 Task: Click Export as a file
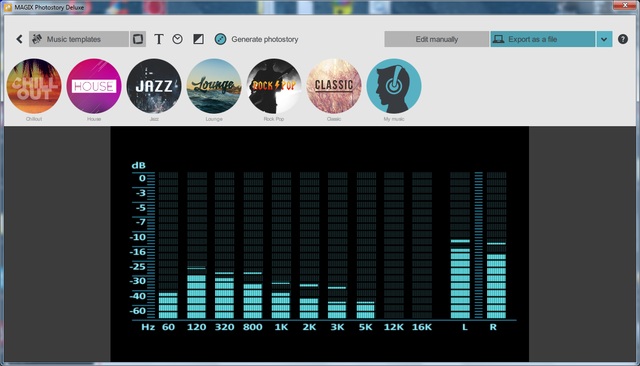[x=542, y=39]
